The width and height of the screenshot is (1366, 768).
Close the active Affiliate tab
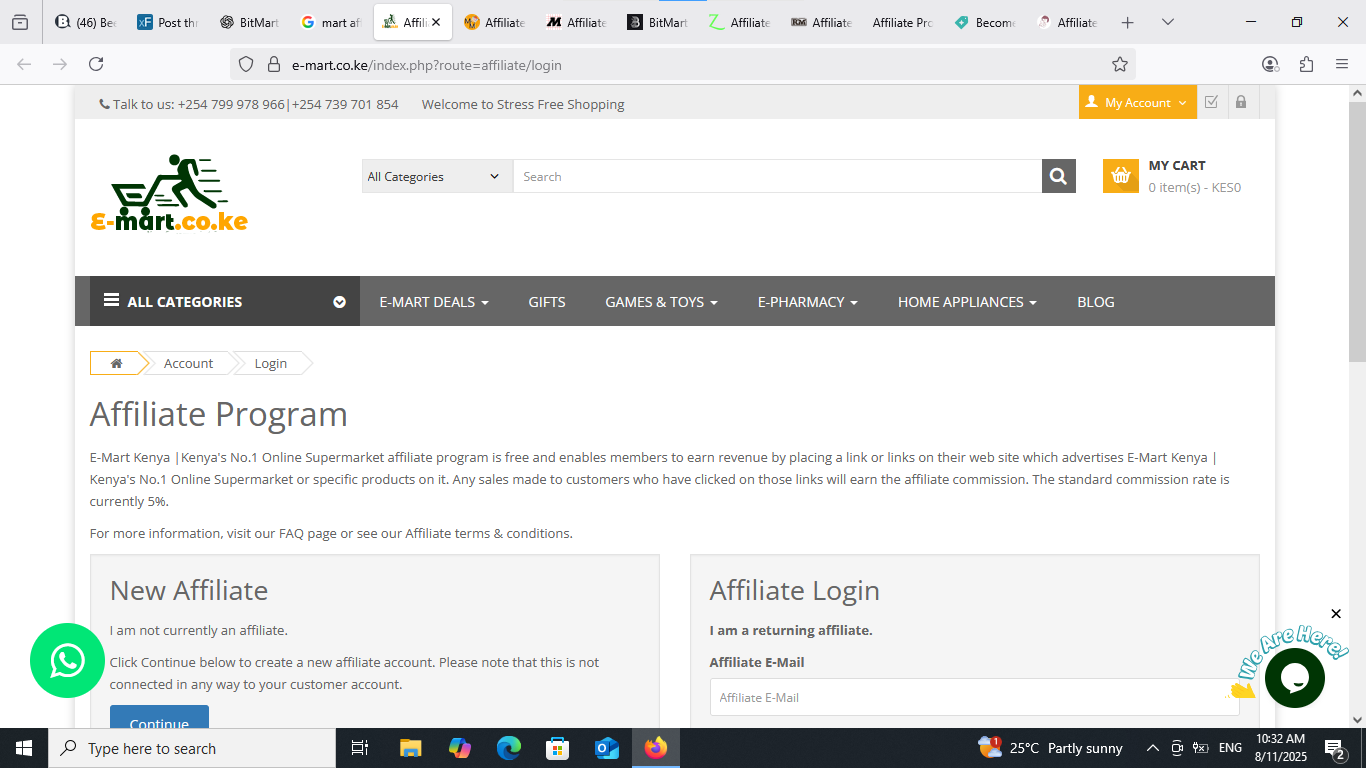(x=436, y=22)
